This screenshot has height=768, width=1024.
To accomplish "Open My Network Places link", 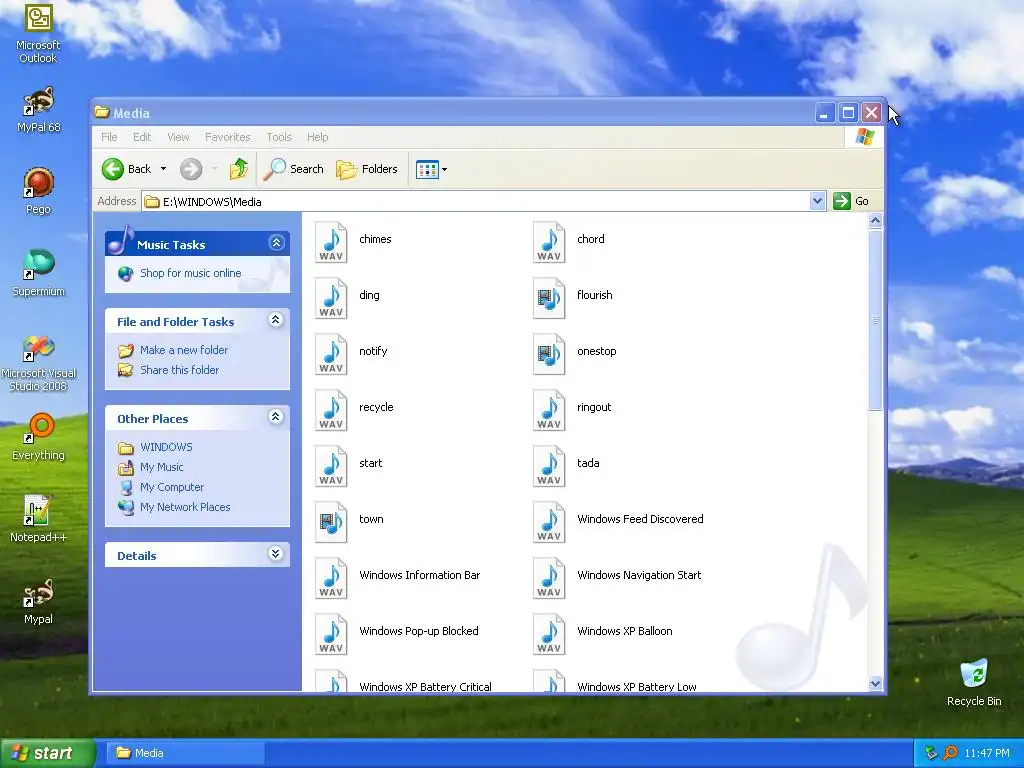I will tap(185, 507).
